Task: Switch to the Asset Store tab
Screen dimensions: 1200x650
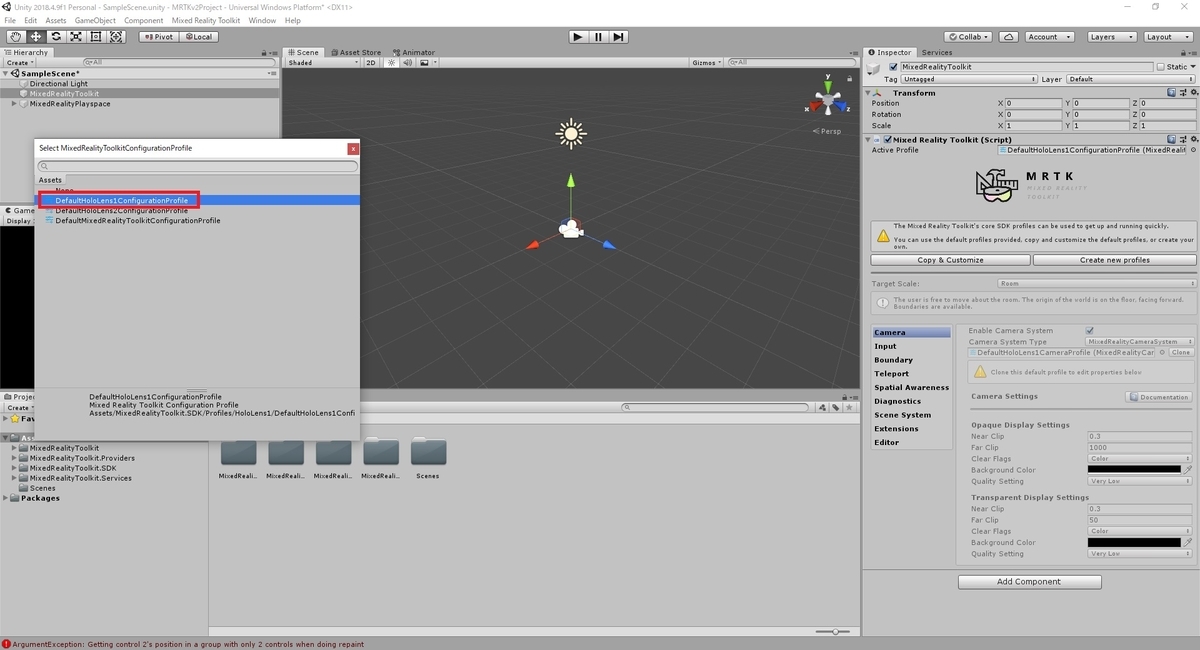Action: pyautogui.click(x=355, y=52)
